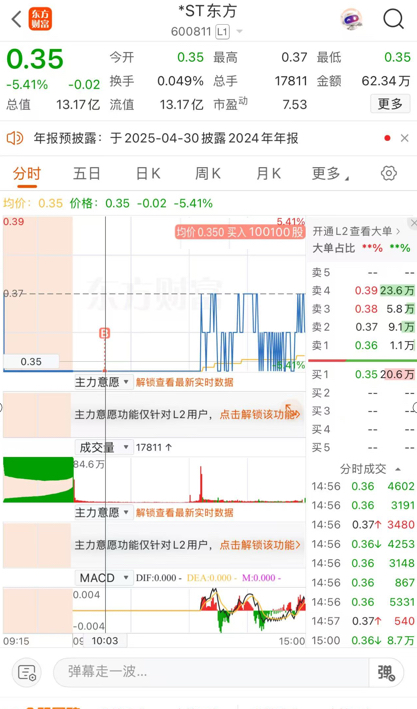Tap the 市盈动 7.53 value
The height and width of the screenshot is (709, 417).
pos(294,104)
